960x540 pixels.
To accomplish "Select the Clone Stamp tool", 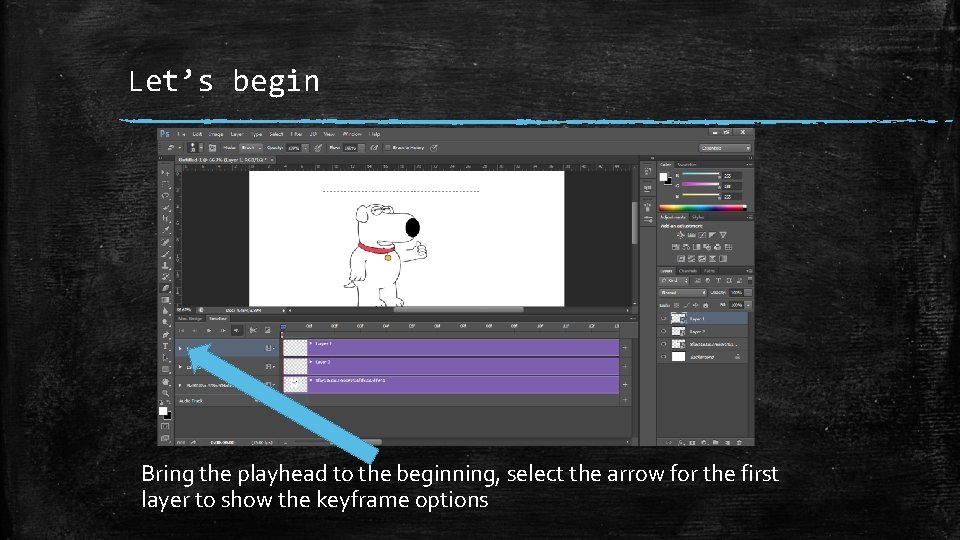I will (165, 266).
